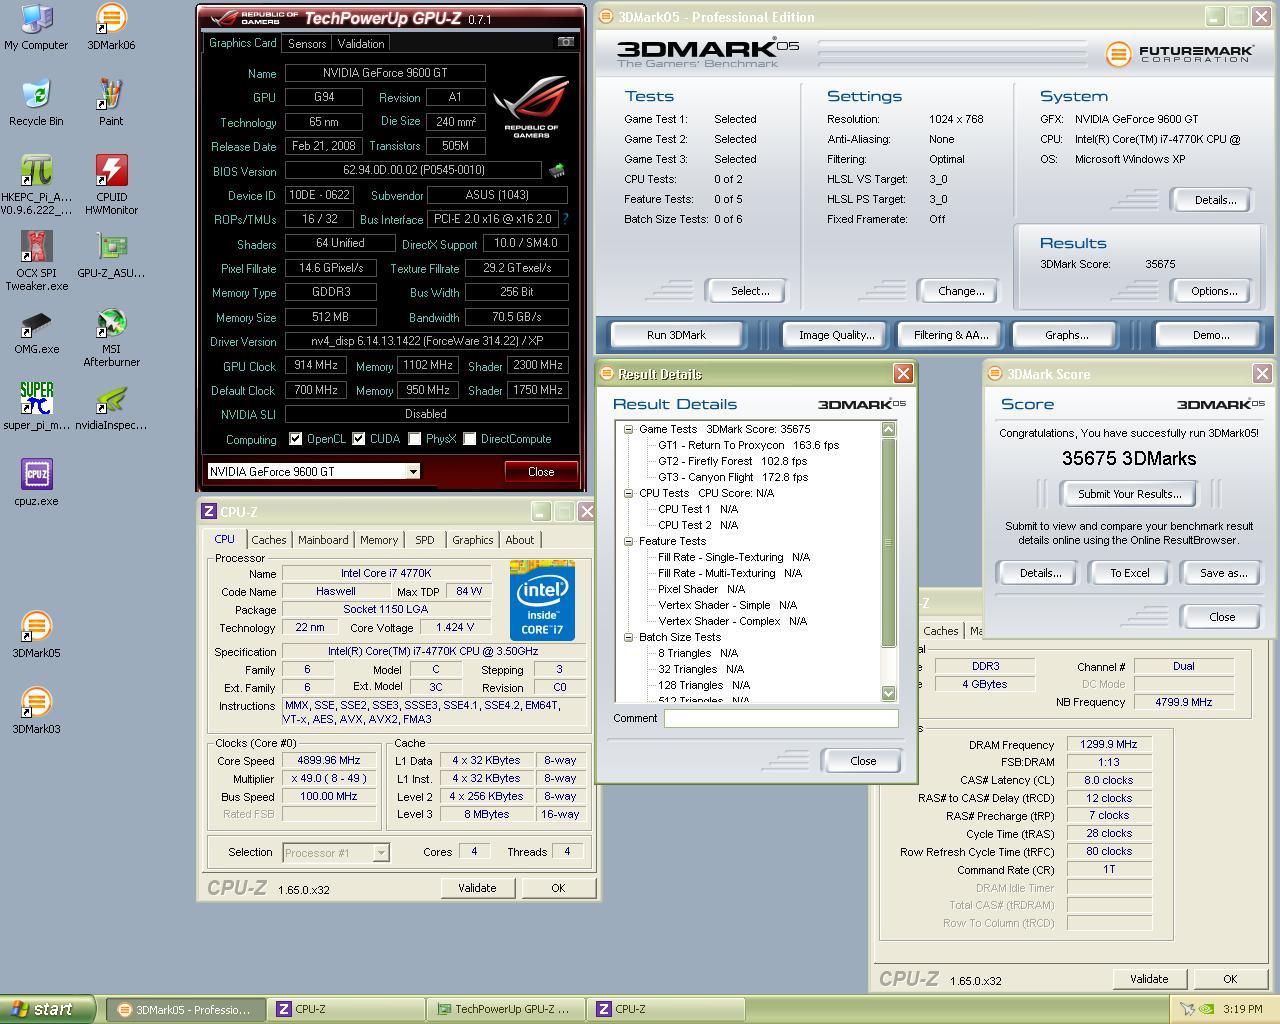Viewport: 1280px width, 1024px height.
Task: Click the Filtering & AA button
Action: [x=951, y=335]
